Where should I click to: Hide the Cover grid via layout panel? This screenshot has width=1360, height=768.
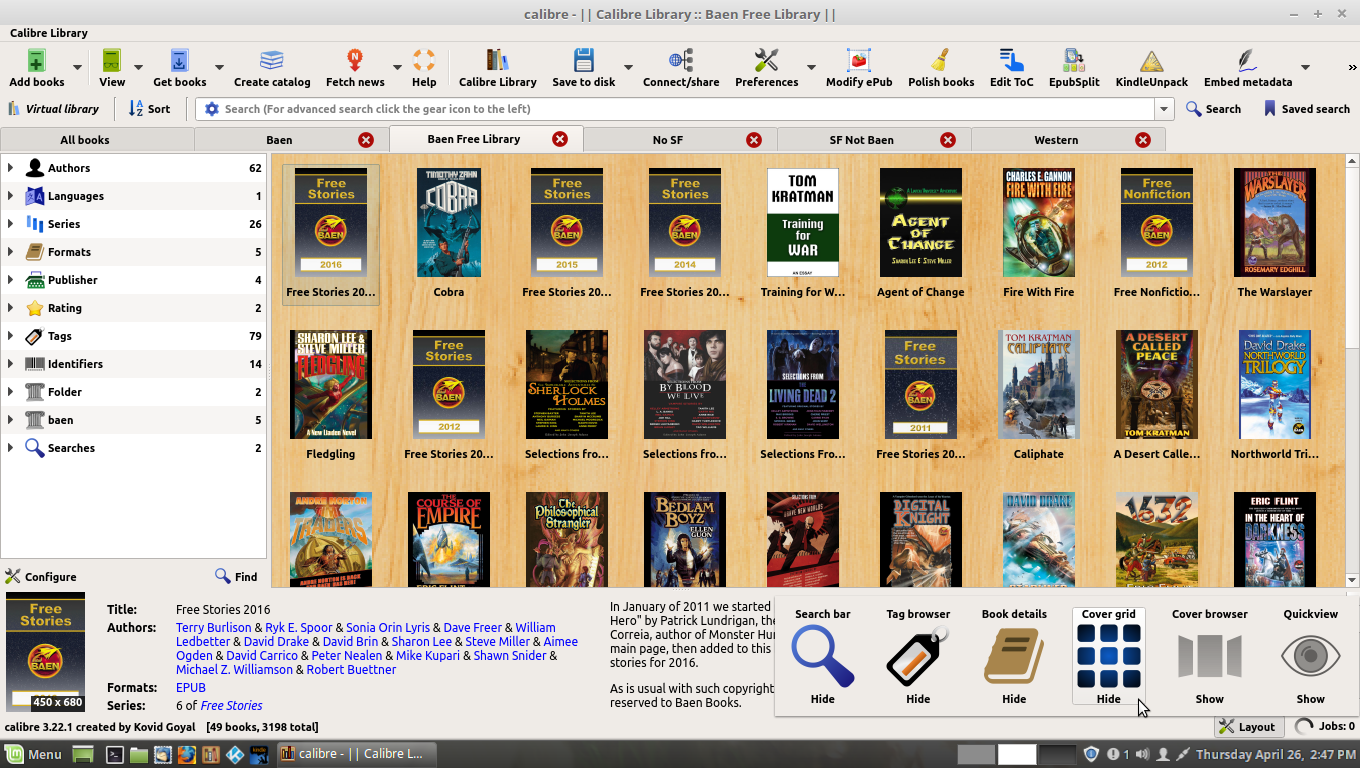[1109, 656]
